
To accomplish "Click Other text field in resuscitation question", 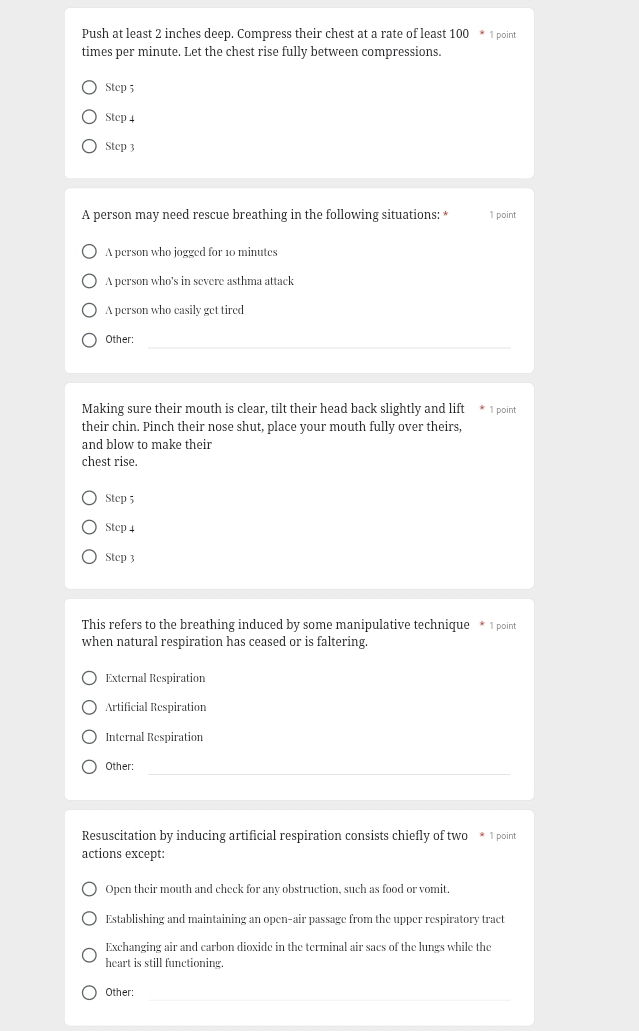I will [x=329, y=992].
